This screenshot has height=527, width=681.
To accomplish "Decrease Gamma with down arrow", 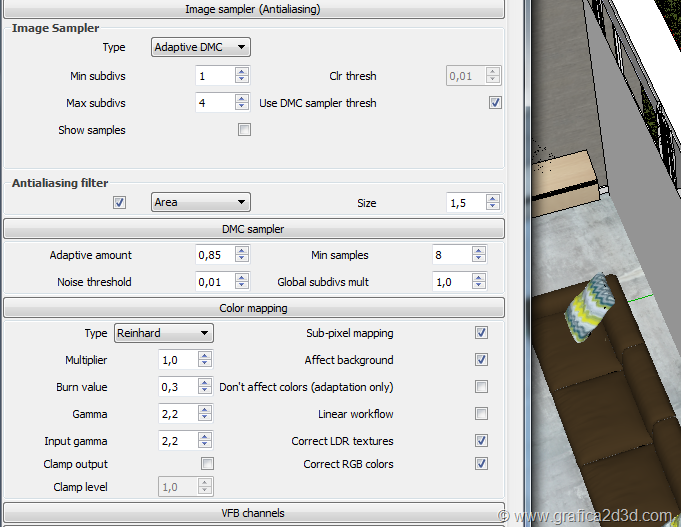I will [205, 418].
